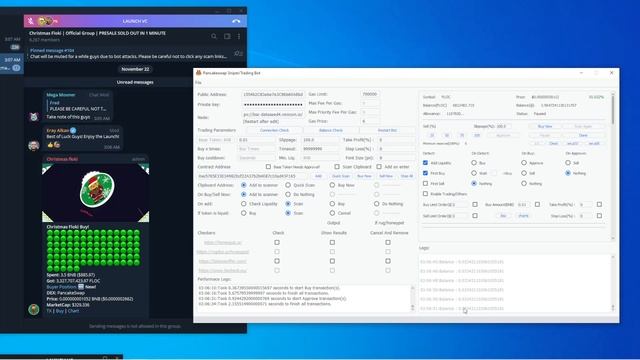Open the File menu in Sniper bot

pos(198,82)
